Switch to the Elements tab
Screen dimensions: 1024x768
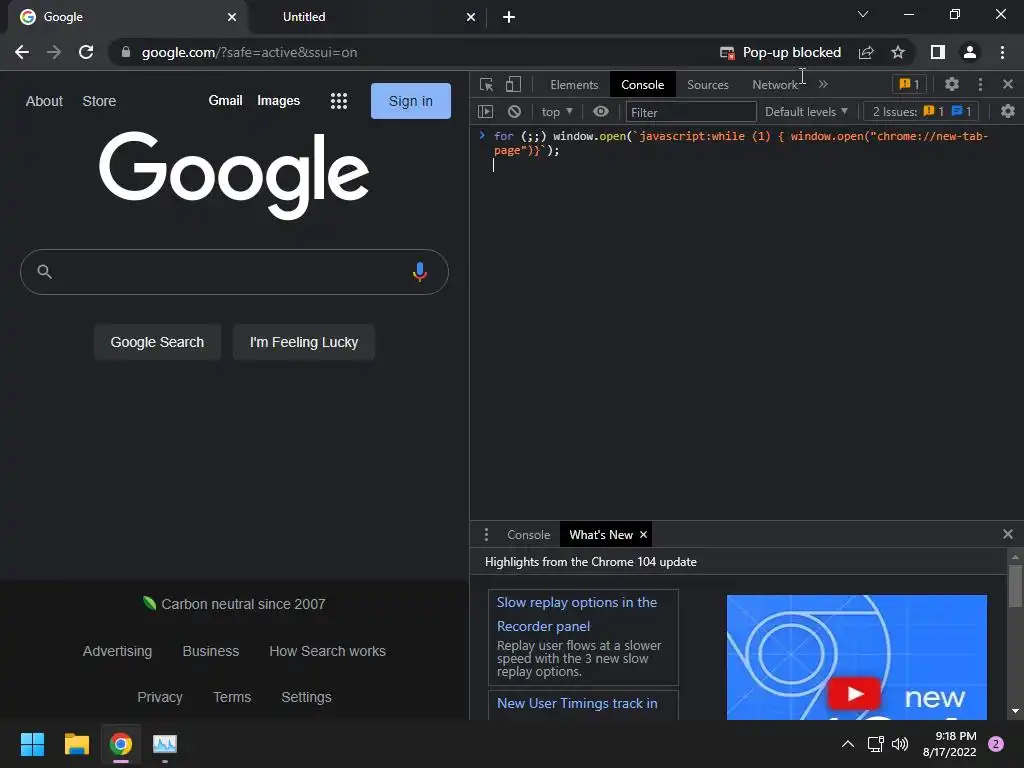point(574,85)
